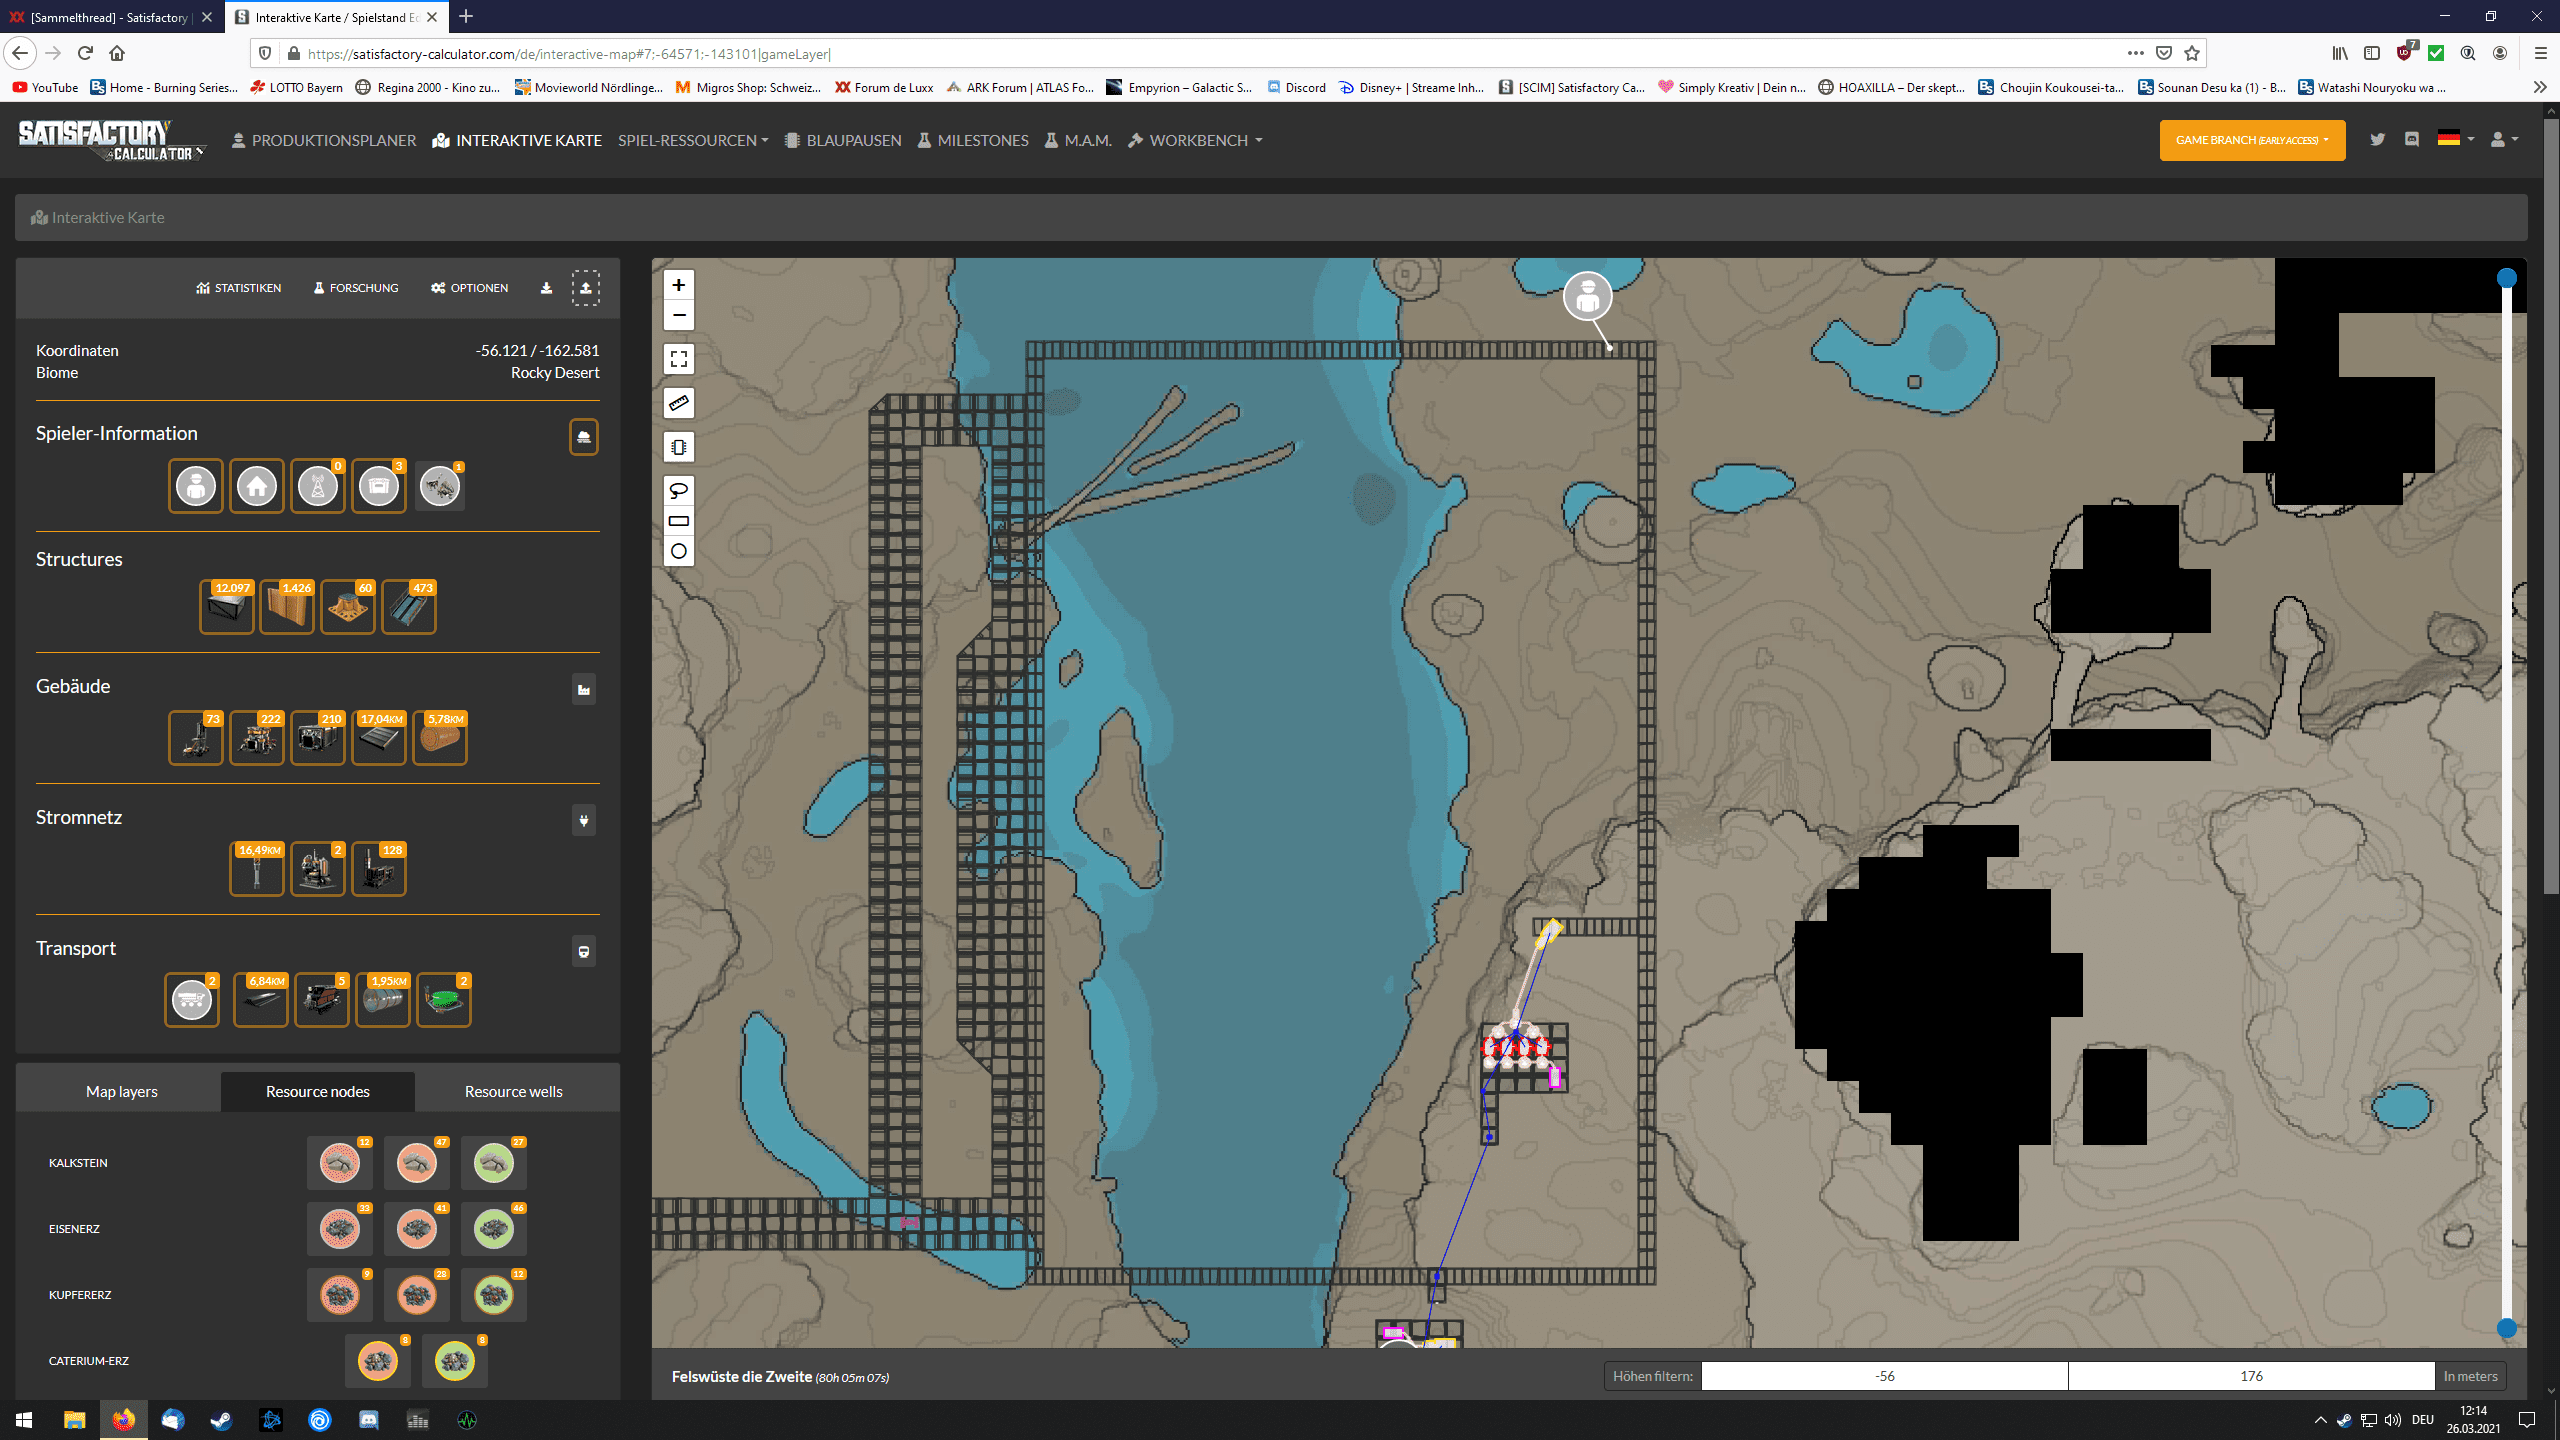Viewport: 2560px width, 1440px height.
Task: Download the save game file
Action: 546,288
